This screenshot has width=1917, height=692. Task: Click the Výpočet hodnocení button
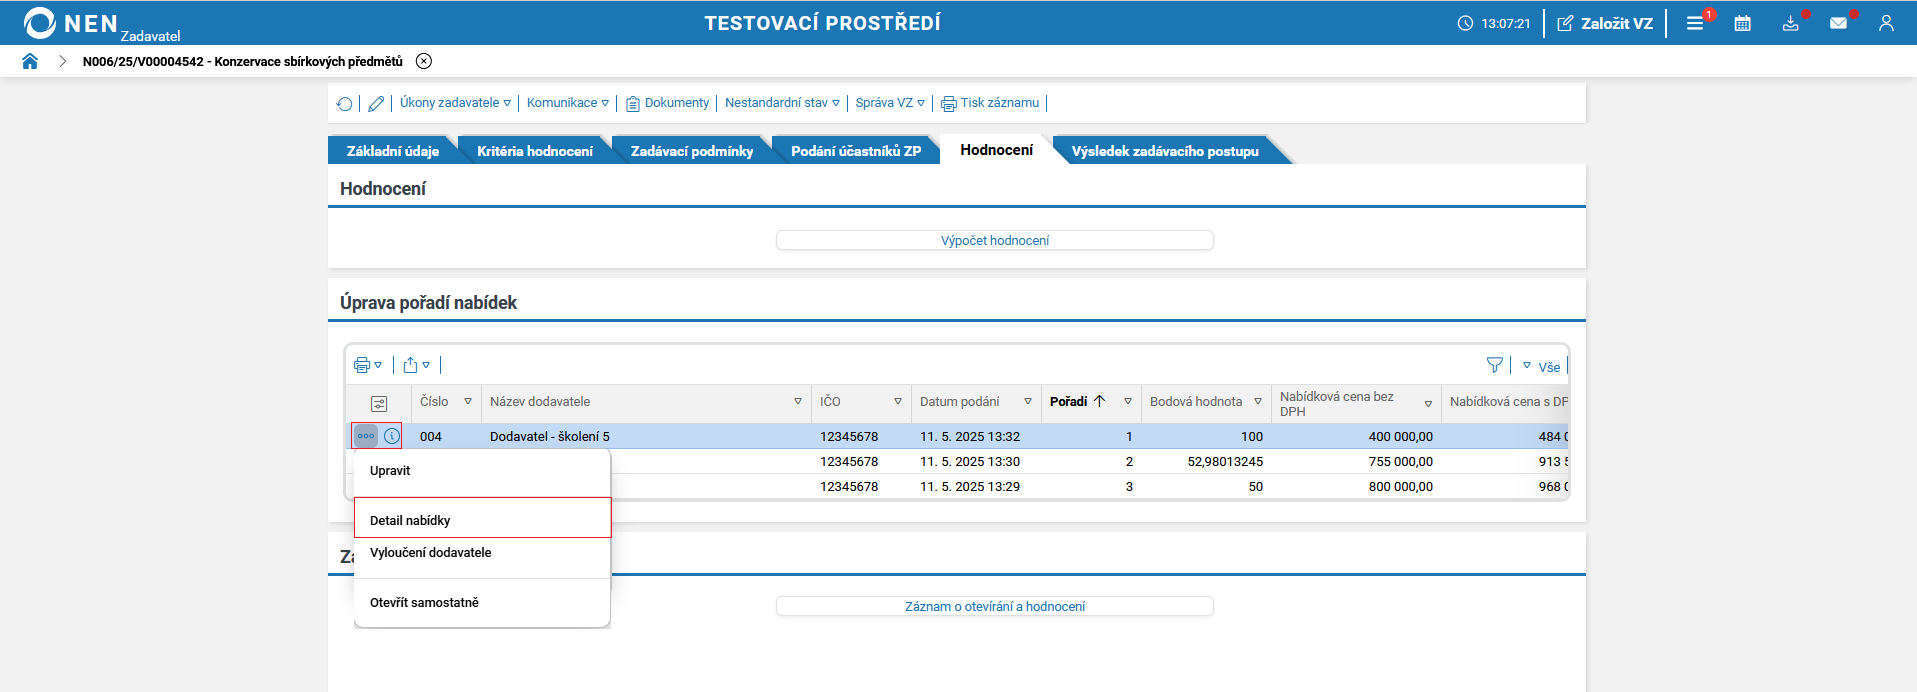click(994, 240)
